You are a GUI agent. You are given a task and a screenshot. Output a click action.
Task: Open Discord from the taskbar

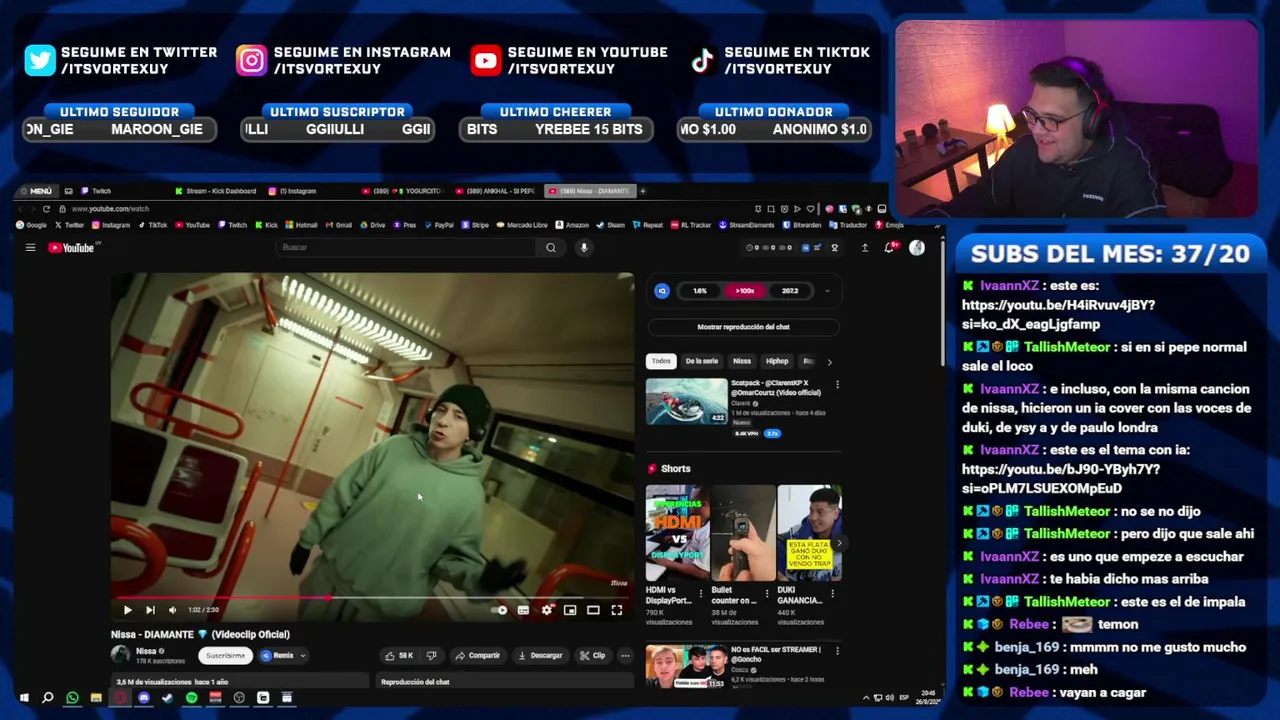click(x=144, y=698)
